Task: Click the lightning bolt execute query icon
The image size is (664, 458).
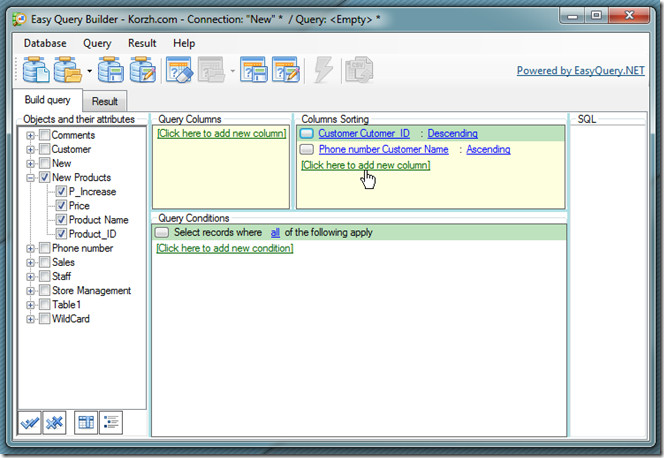Action: point(323,69)
